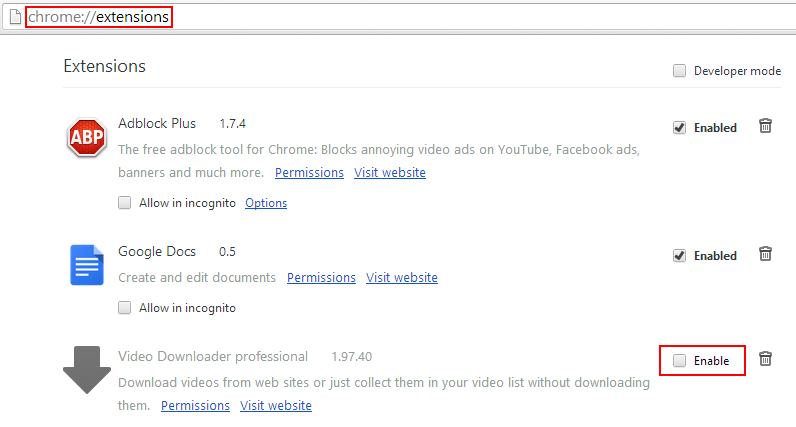This screenshot has width=796, height=427.
Task: Allow Google Docs in incognito
Action: [x=124, y=308]
